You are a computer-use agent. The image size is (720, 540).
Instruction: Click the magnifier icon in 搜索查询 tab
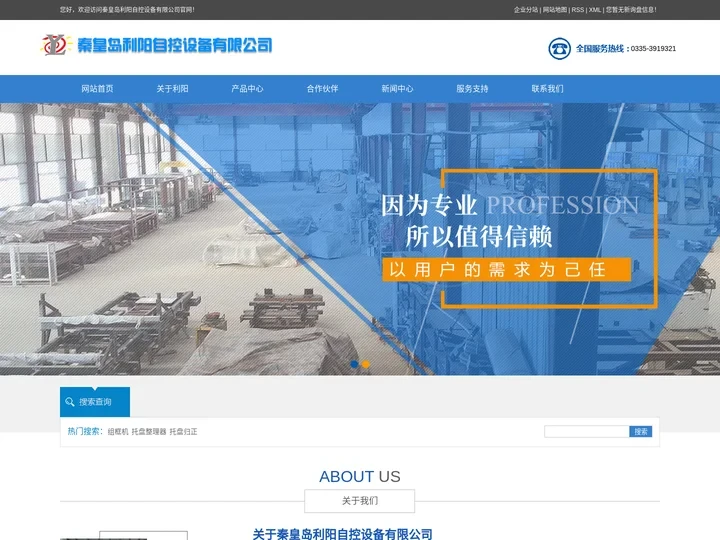(x=70, y=402)
